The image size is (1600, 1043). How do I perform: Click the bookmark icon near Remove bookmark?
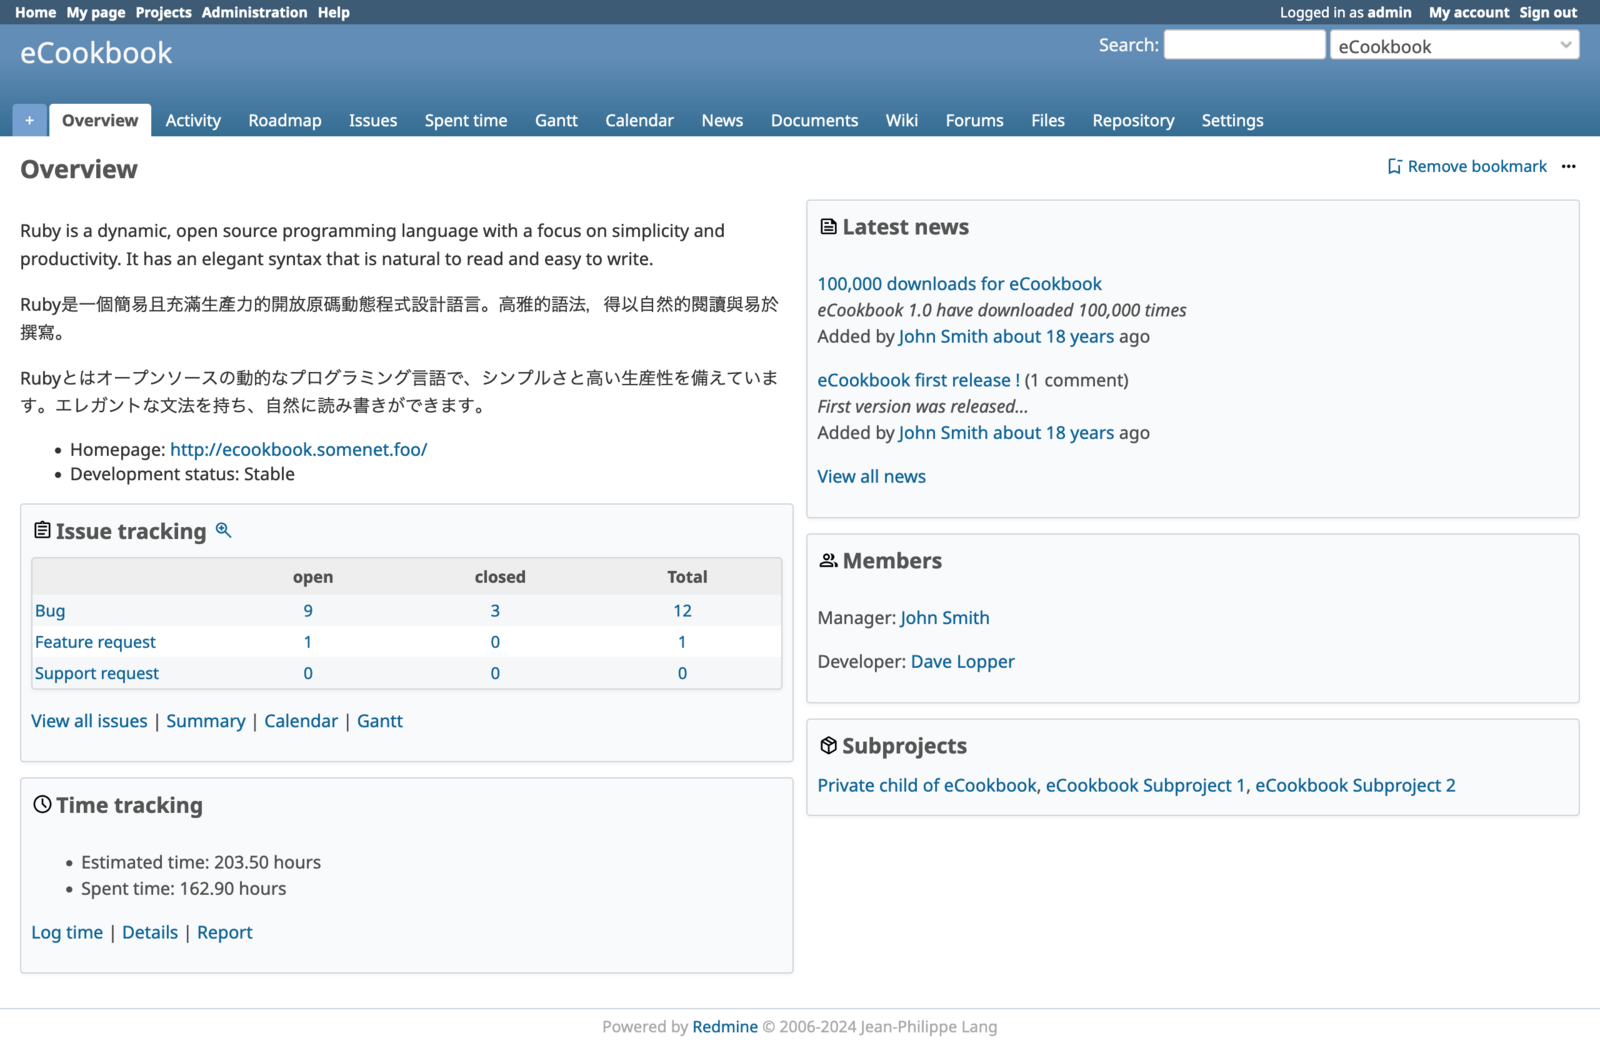1394,166
